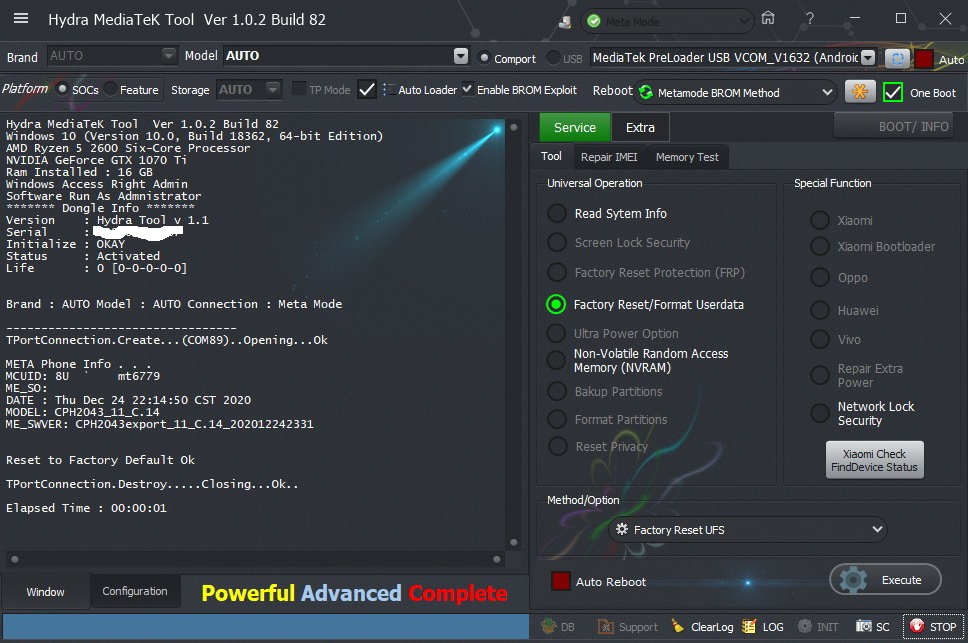Click the STOP button
Viewport: 968px width, 643px height.
[933, 627]
